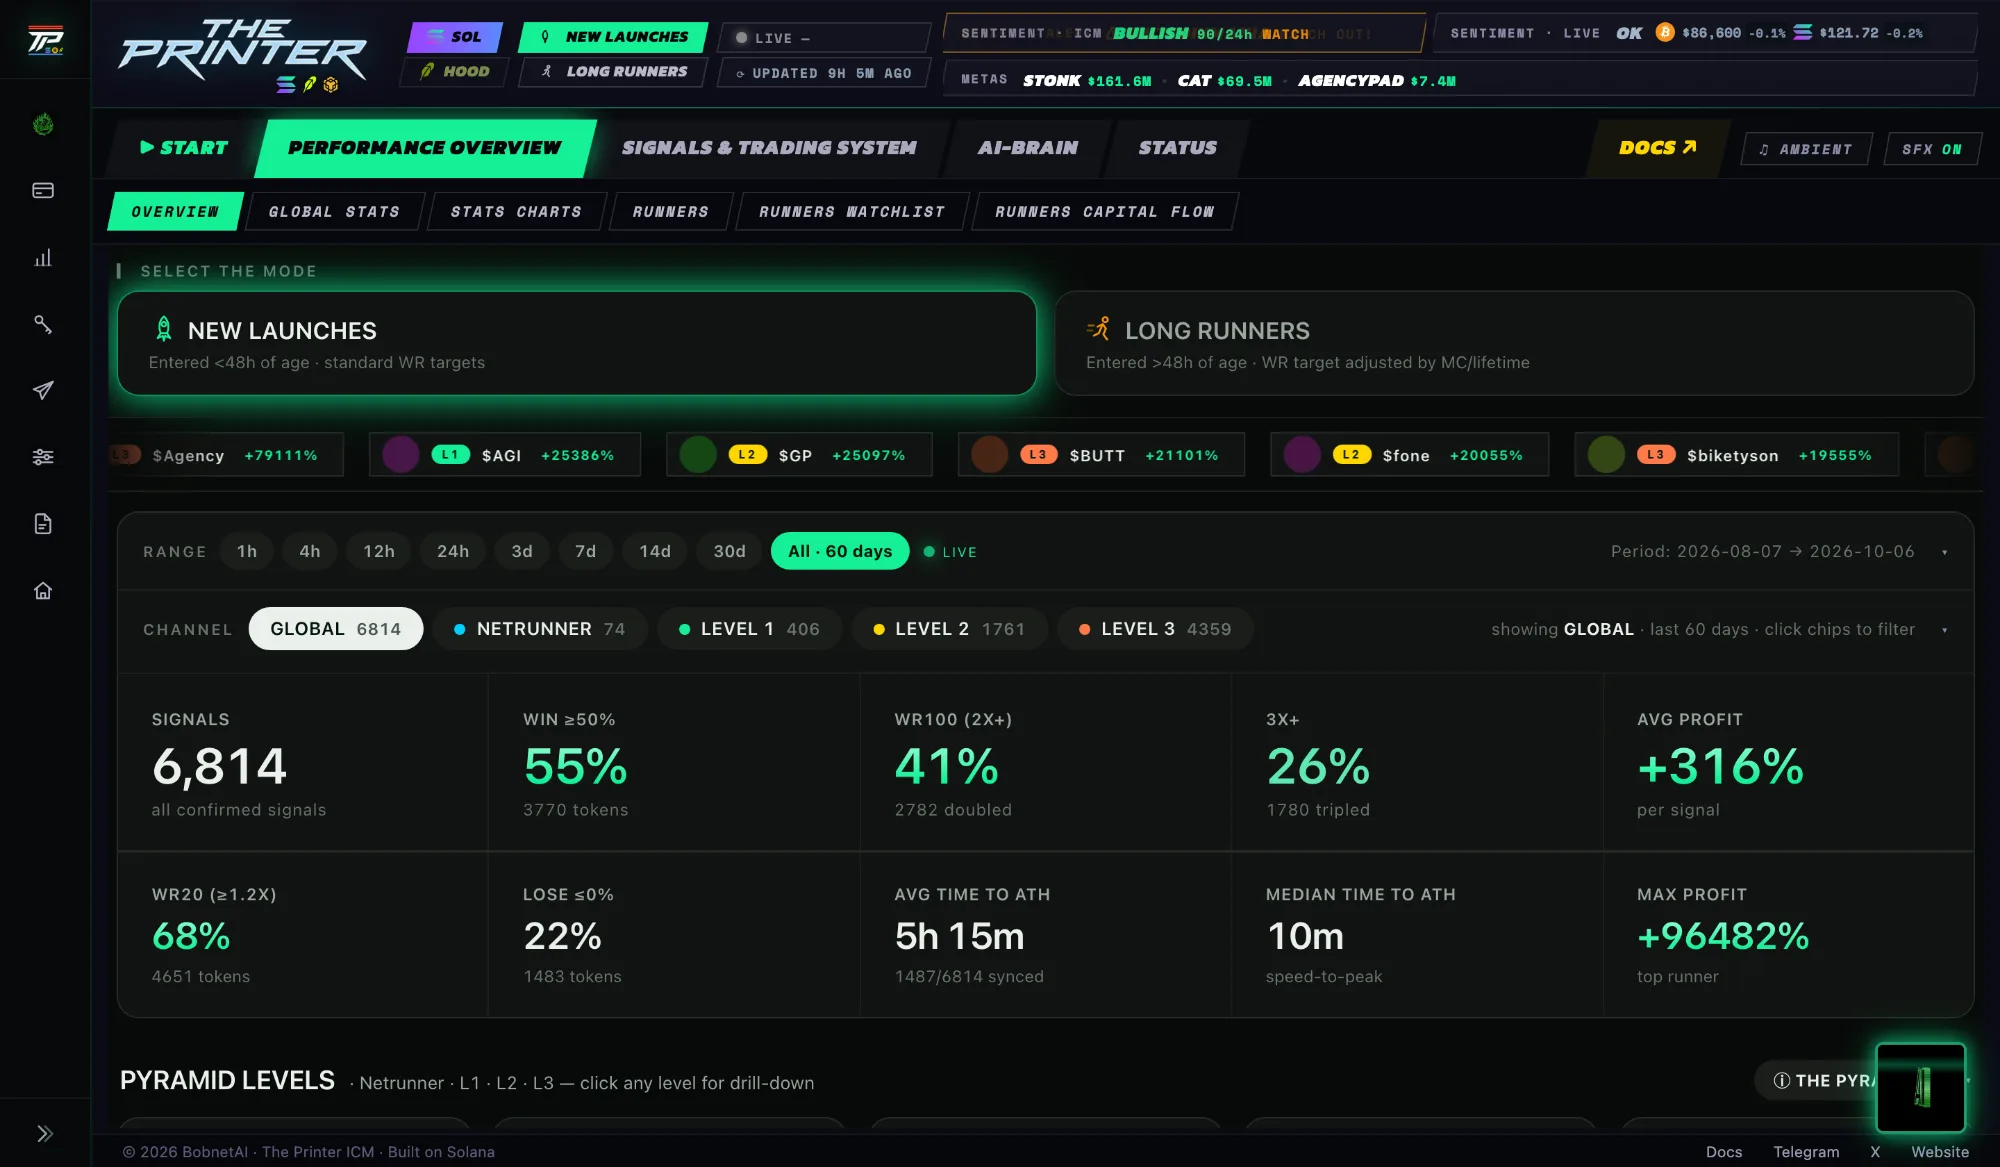Switch to STATS CHARTS subtab

point(516,212)
